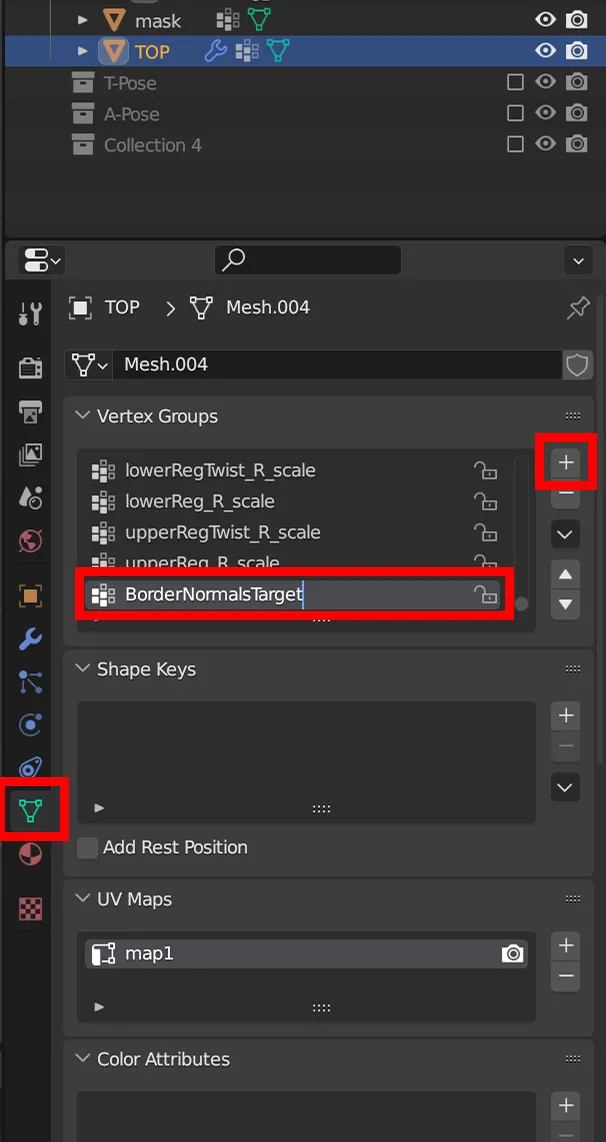Click the pin icon next to Mesh.004
The width and height of the screenshot is (606, 1142).
577,308
